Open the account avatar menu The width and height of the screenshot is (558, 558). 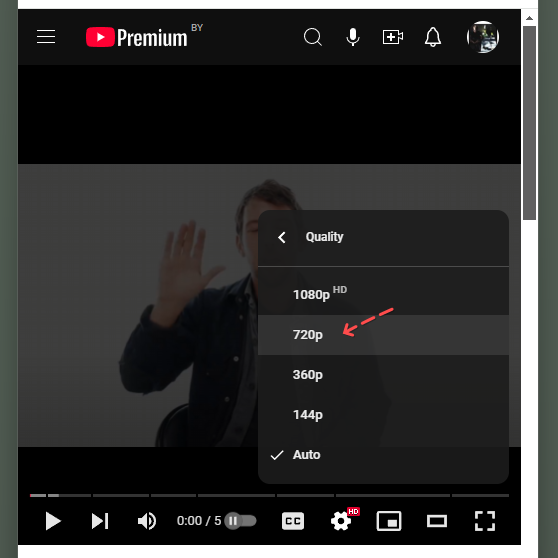tap(483, 37)
